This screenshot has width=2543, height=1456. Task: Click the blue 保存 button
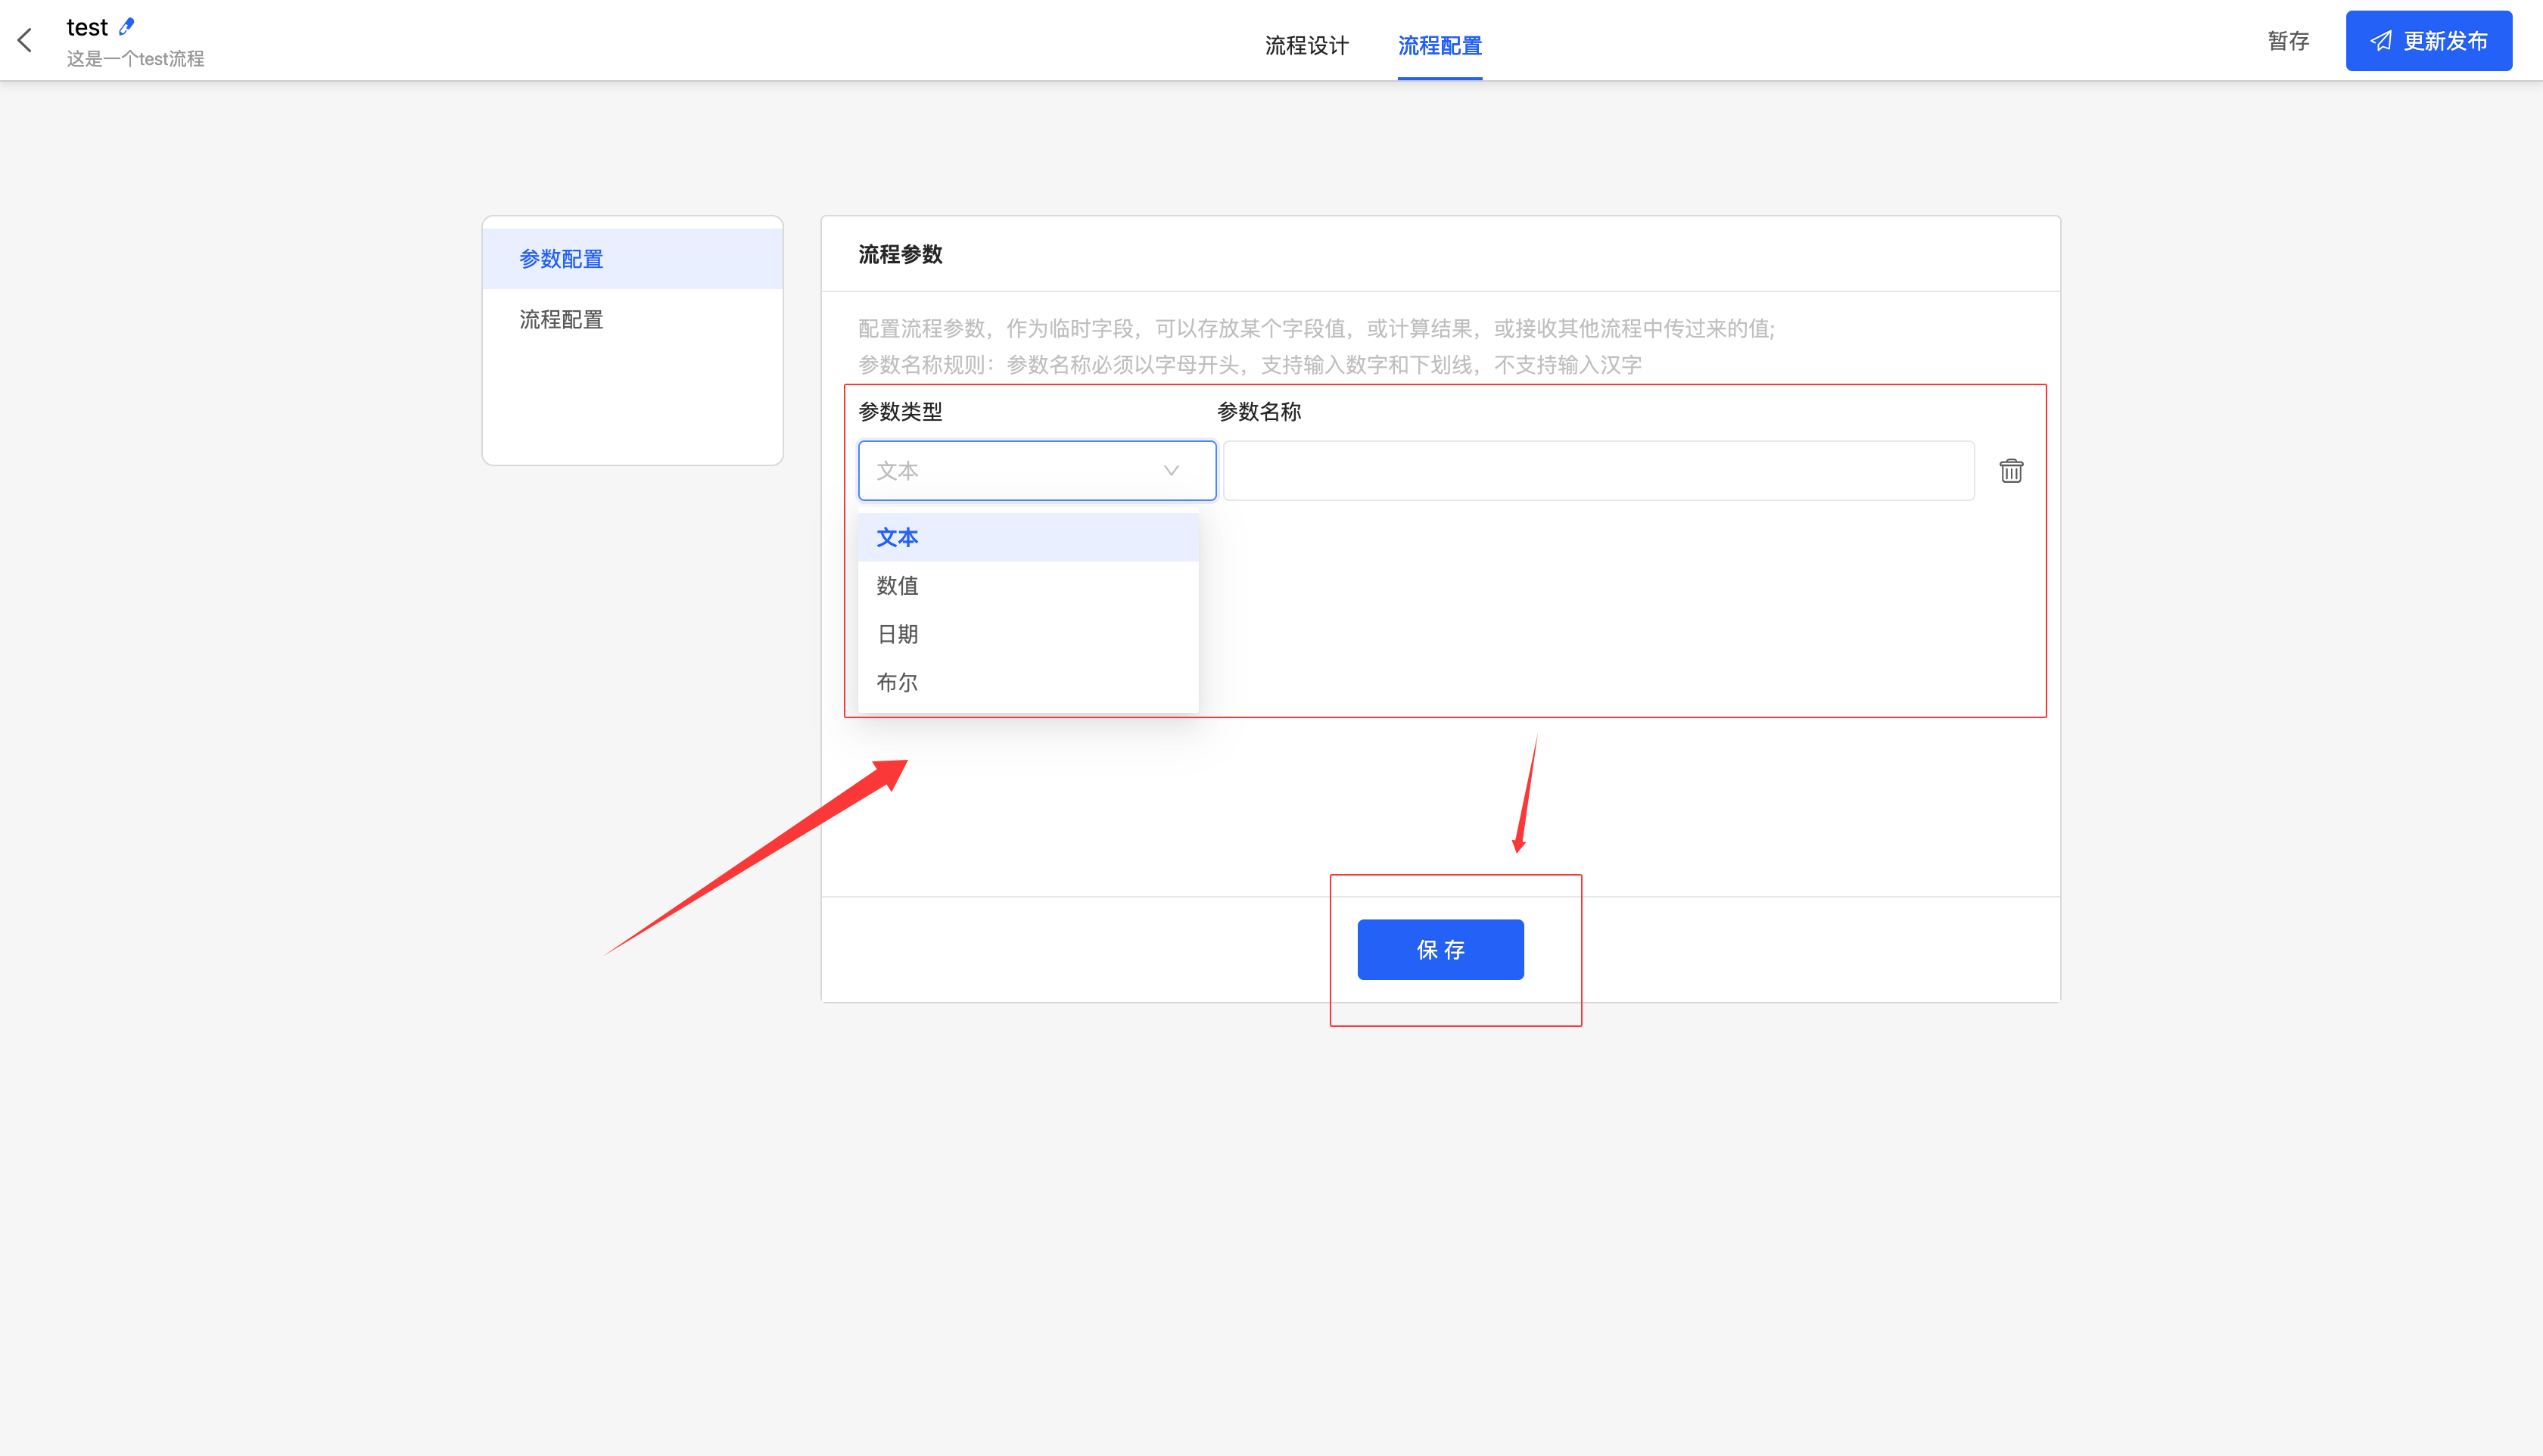click(1440, 950)
